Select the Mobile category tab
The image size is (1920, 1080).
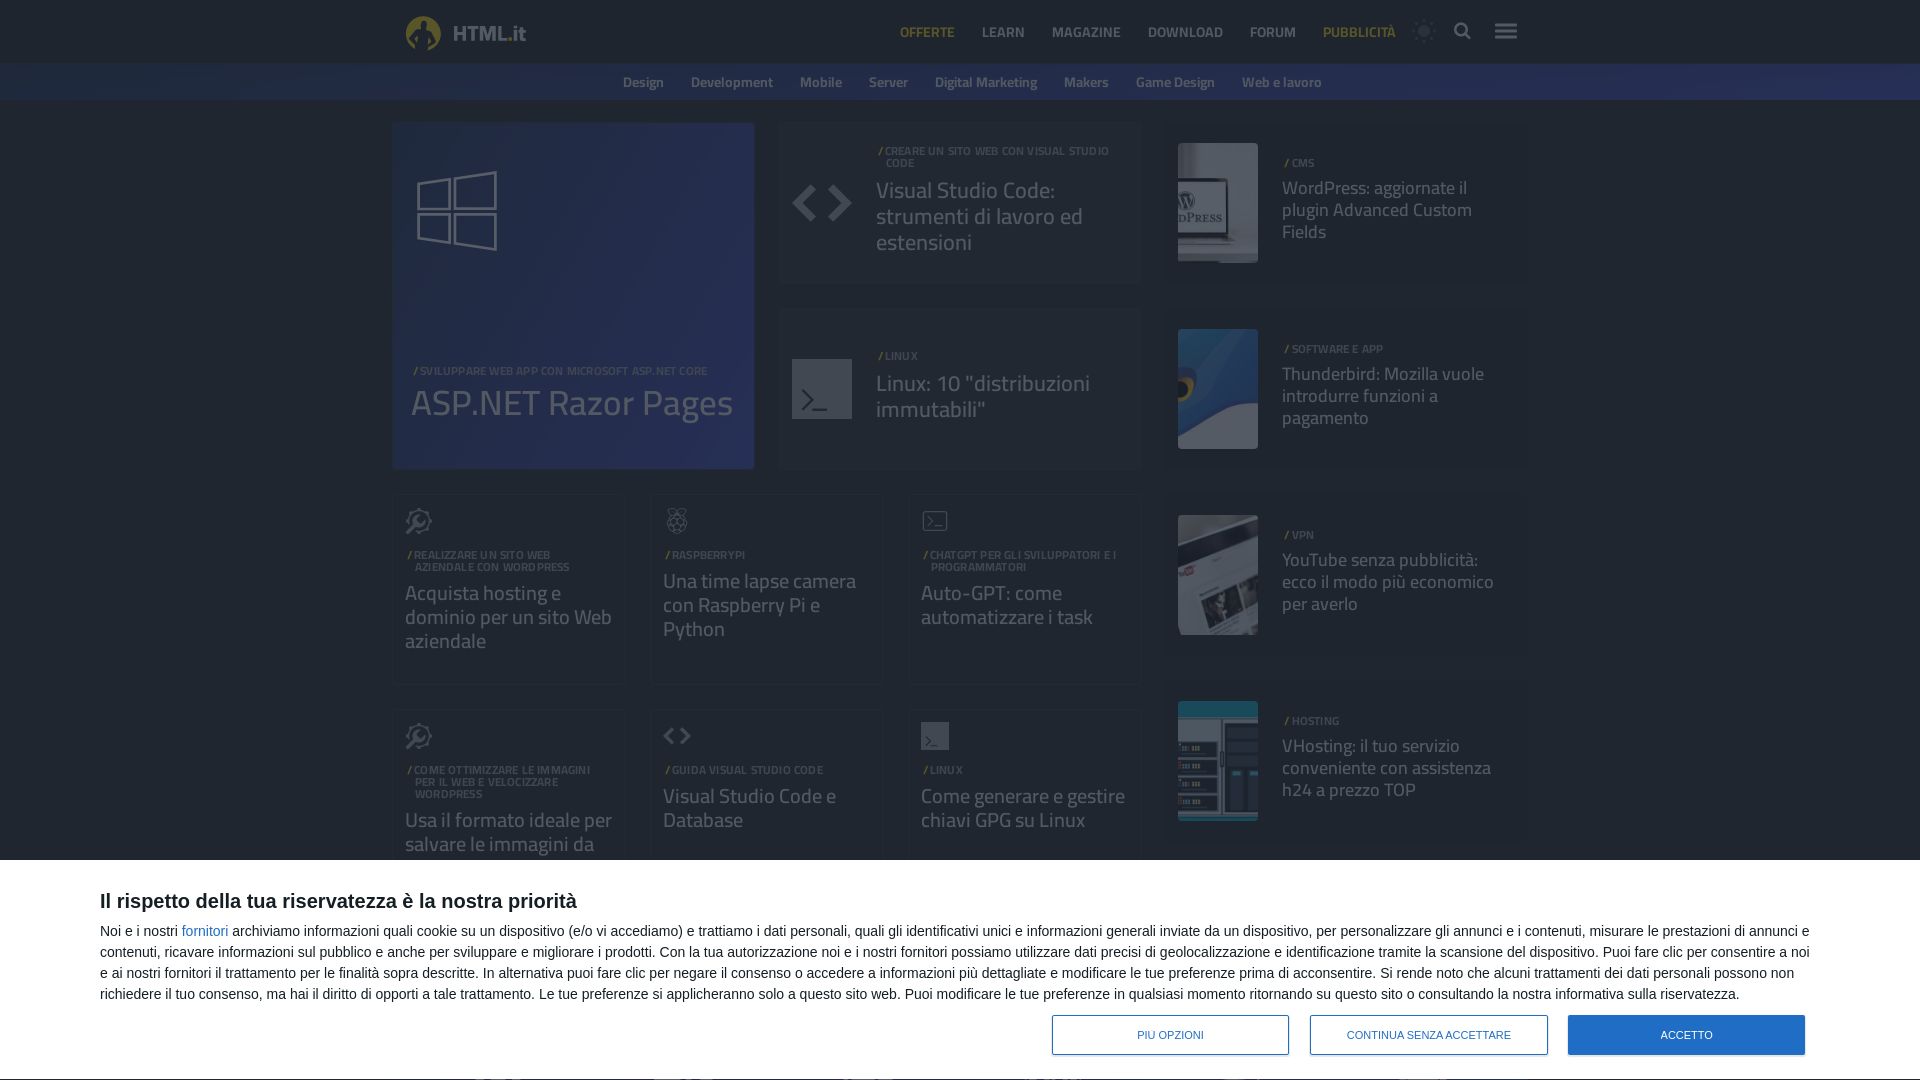(821, 82)
